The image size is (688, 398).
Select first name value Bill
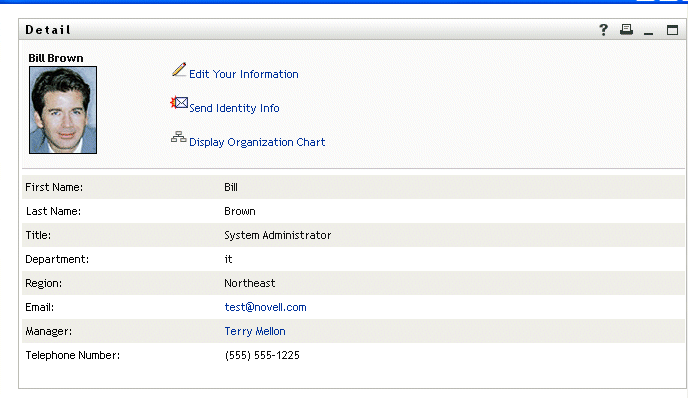231,187
